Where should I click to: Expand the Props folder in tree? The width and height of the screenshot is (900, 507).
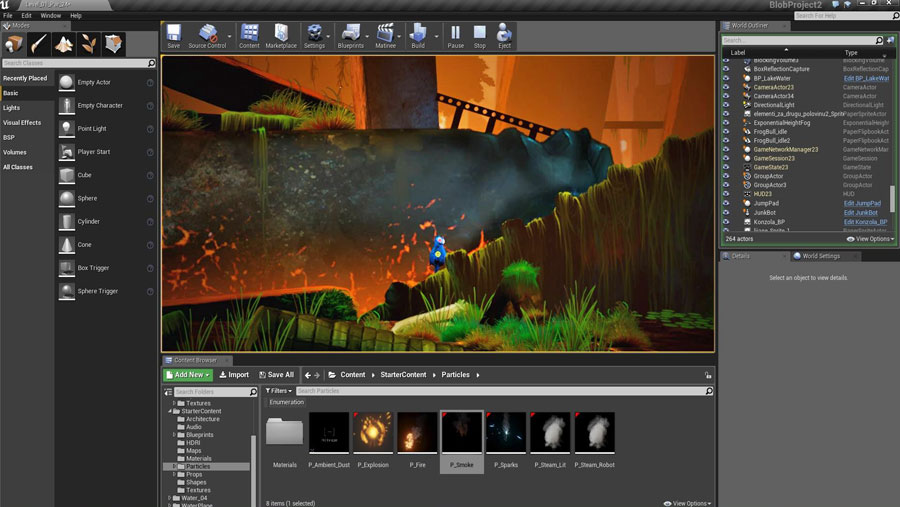[x=174, y=474]
